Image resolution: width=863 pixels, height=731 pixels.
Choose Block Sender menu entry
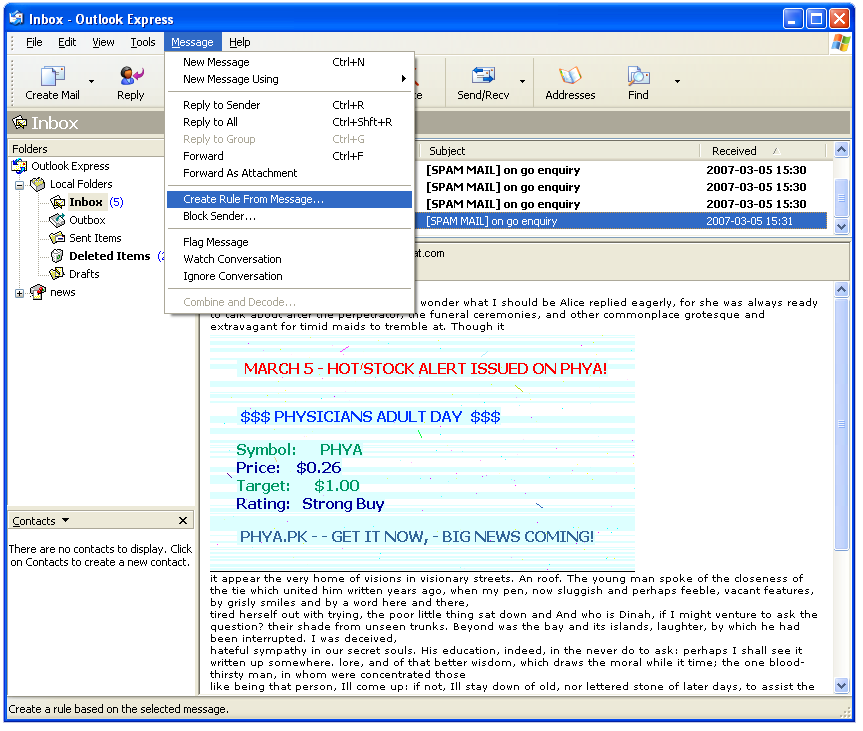(x=290, y=216)
